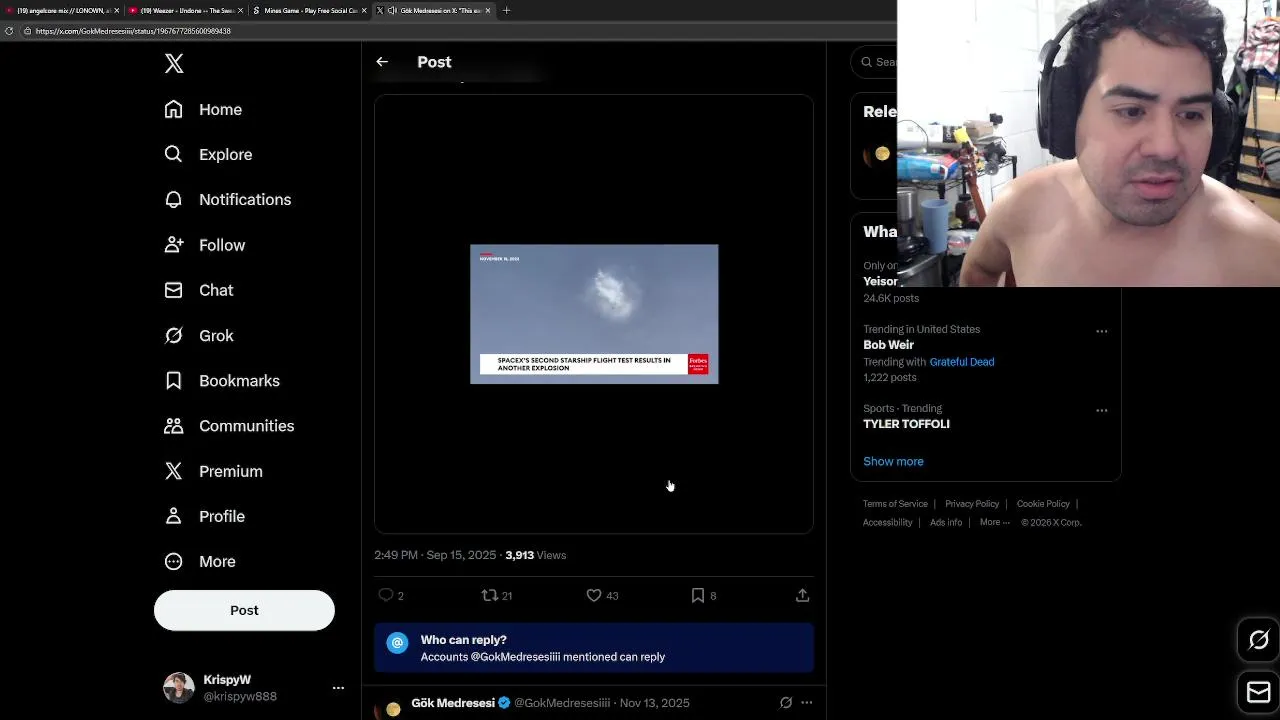This screenshot has width=1280, height=720.
Task: Click the reply icon with 2 replies
Action: click(386, 595)
